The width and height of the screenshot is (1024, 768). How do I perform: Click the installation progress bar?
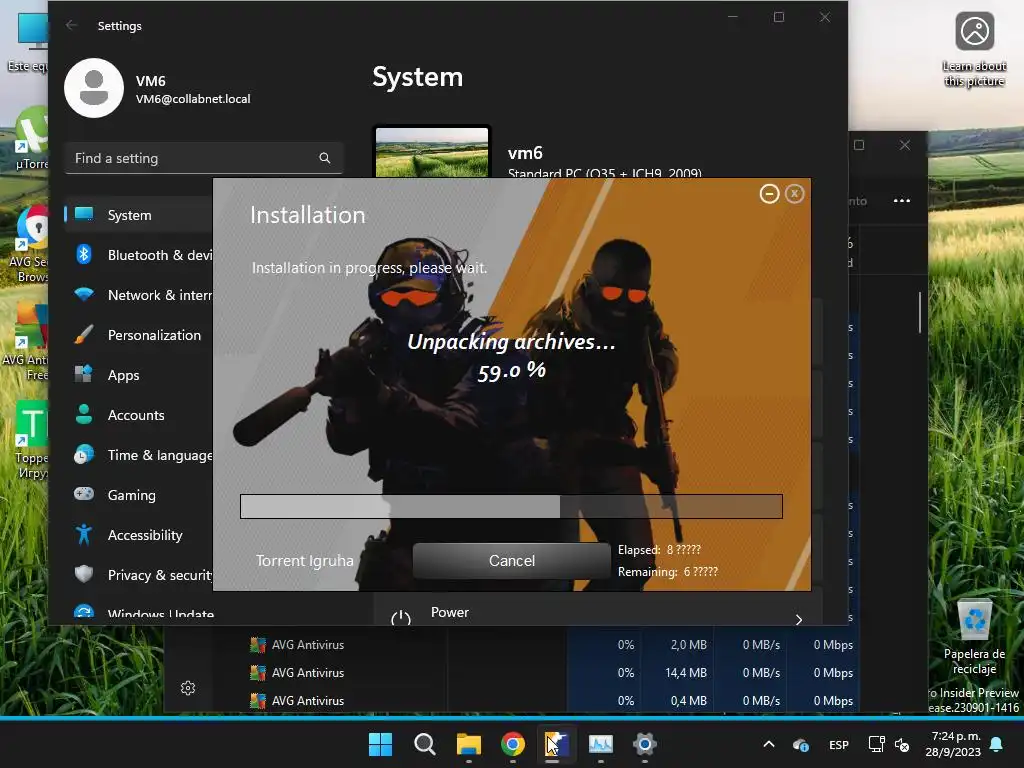[511, 506]
